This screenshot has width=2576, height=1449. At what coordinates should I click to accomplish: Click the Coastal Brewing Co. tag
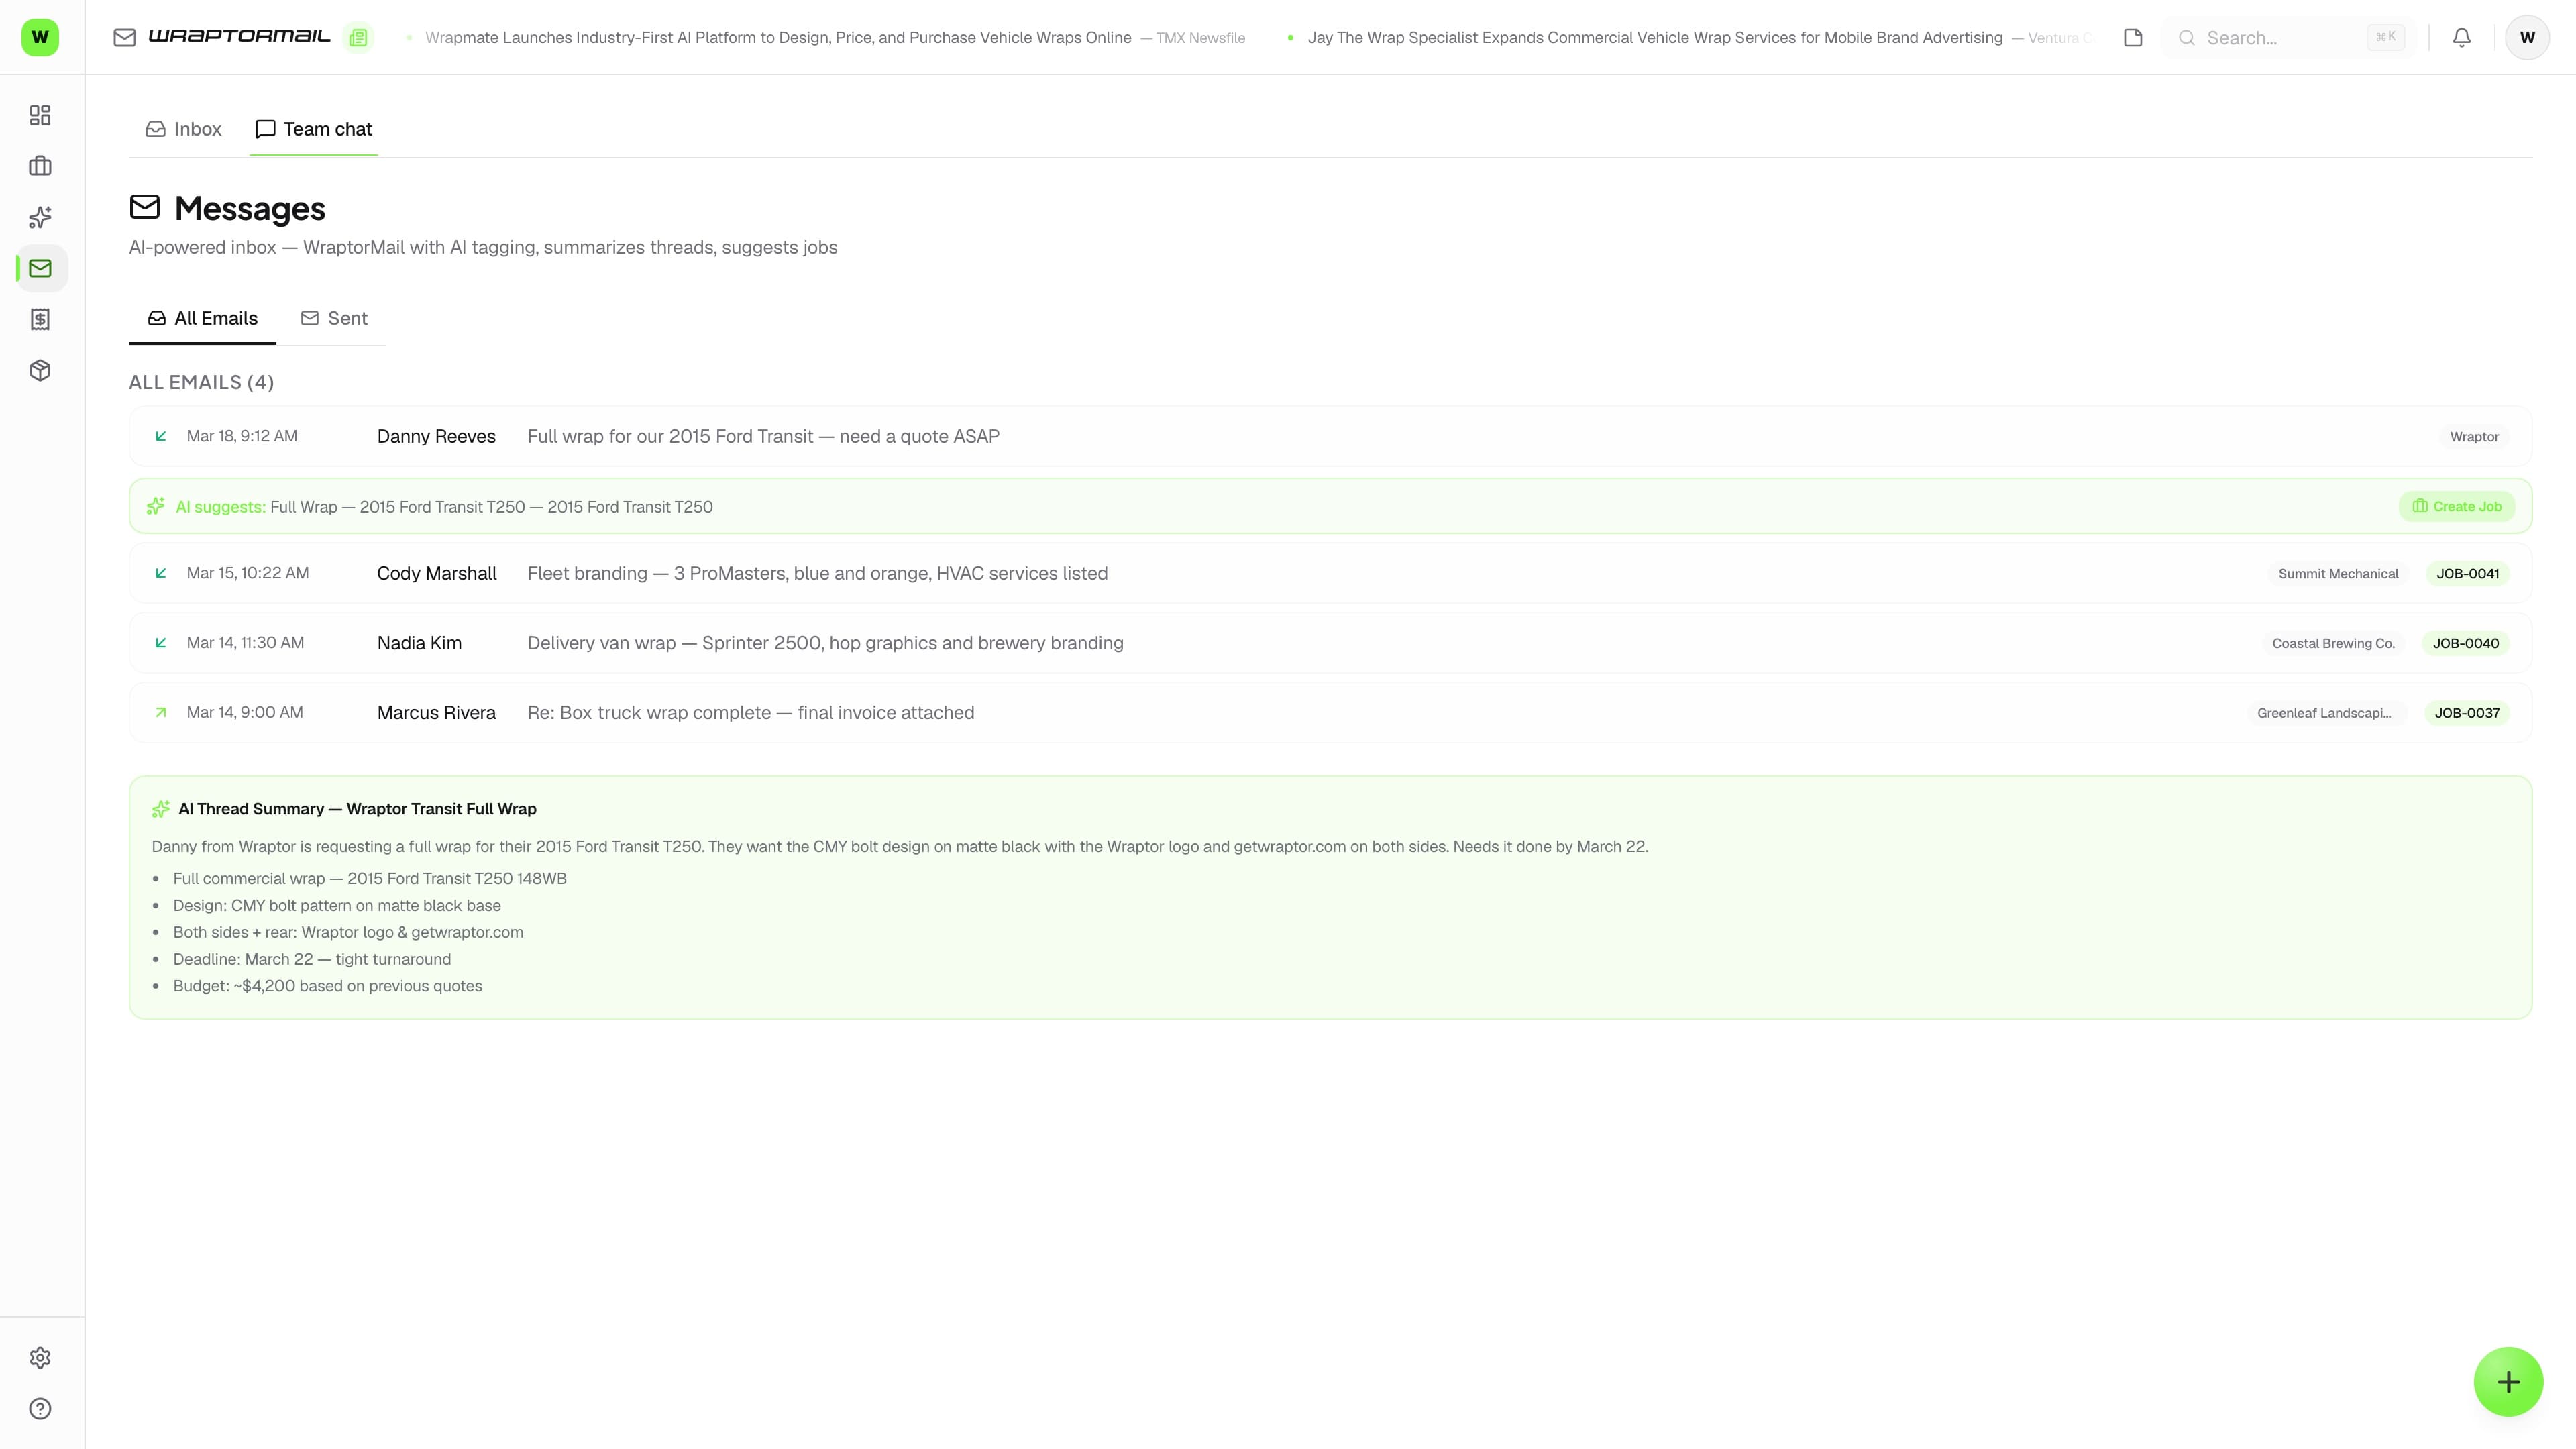2333,644
